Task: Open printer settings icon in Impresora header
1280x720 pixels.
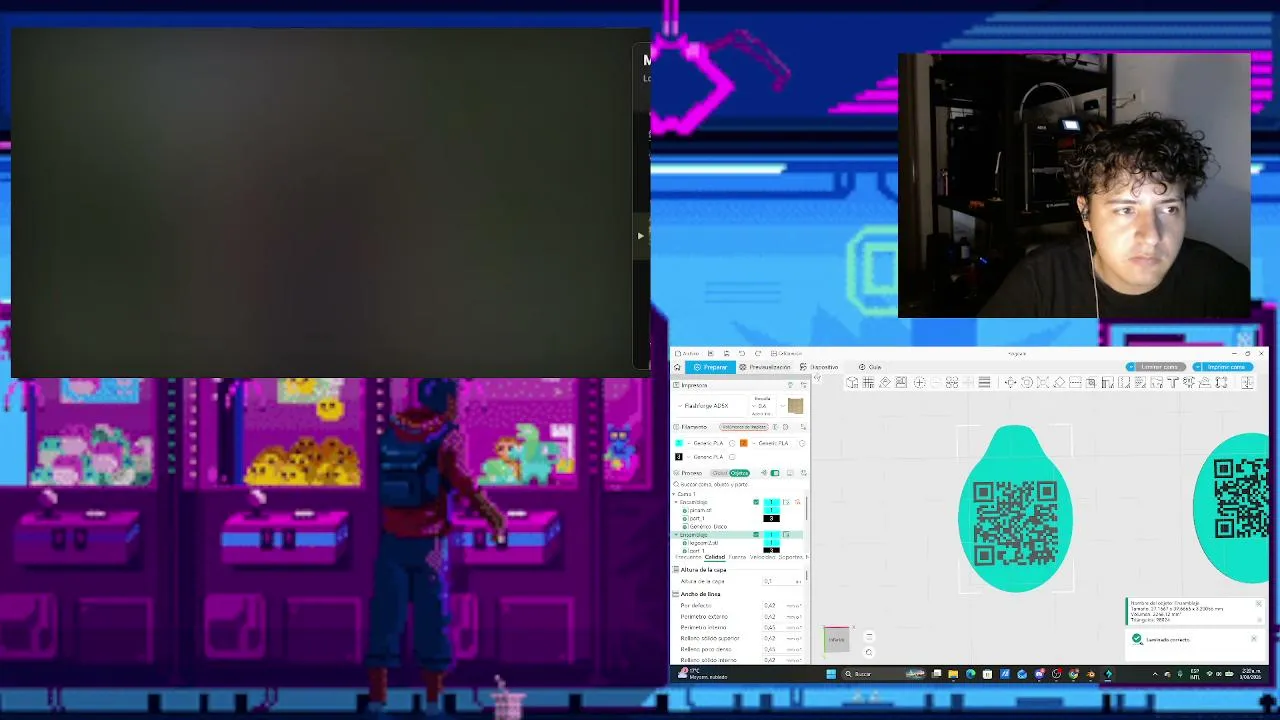Action: coord(803,385)
